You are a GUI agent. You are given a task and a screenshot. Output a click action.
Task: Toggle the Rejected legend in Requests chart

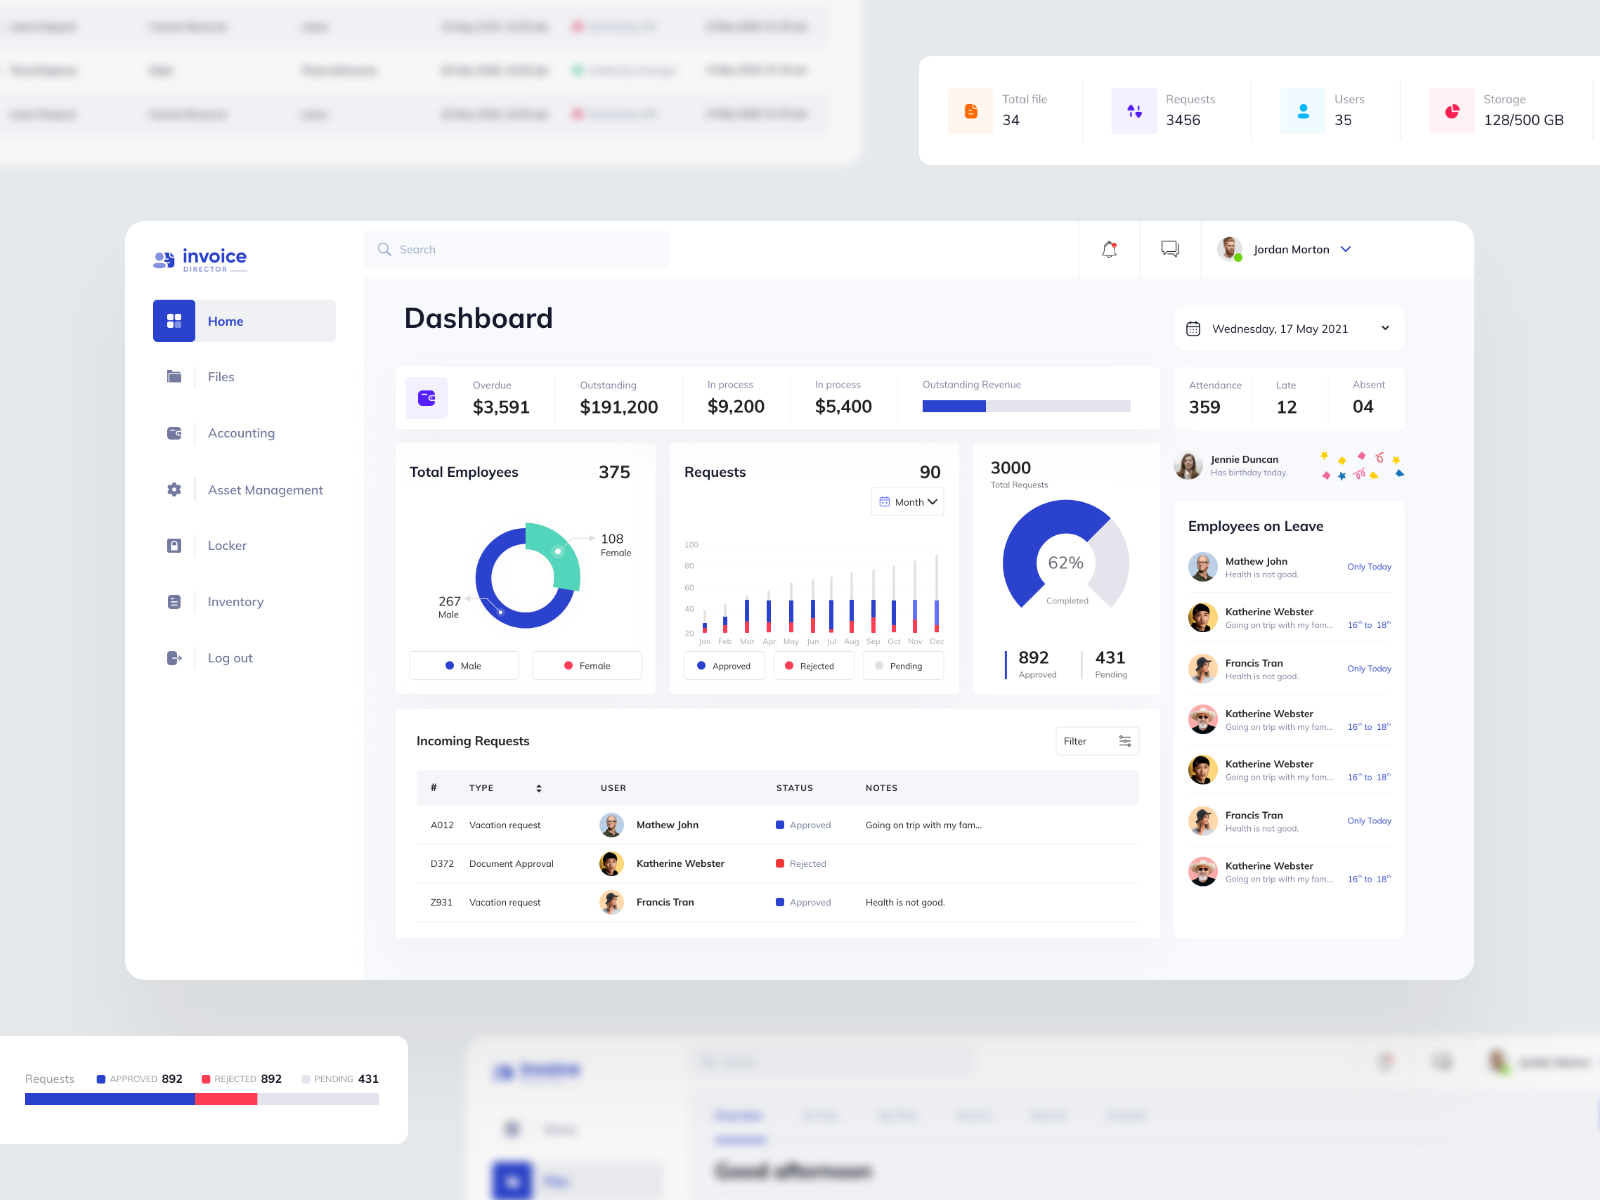(813, 665)
